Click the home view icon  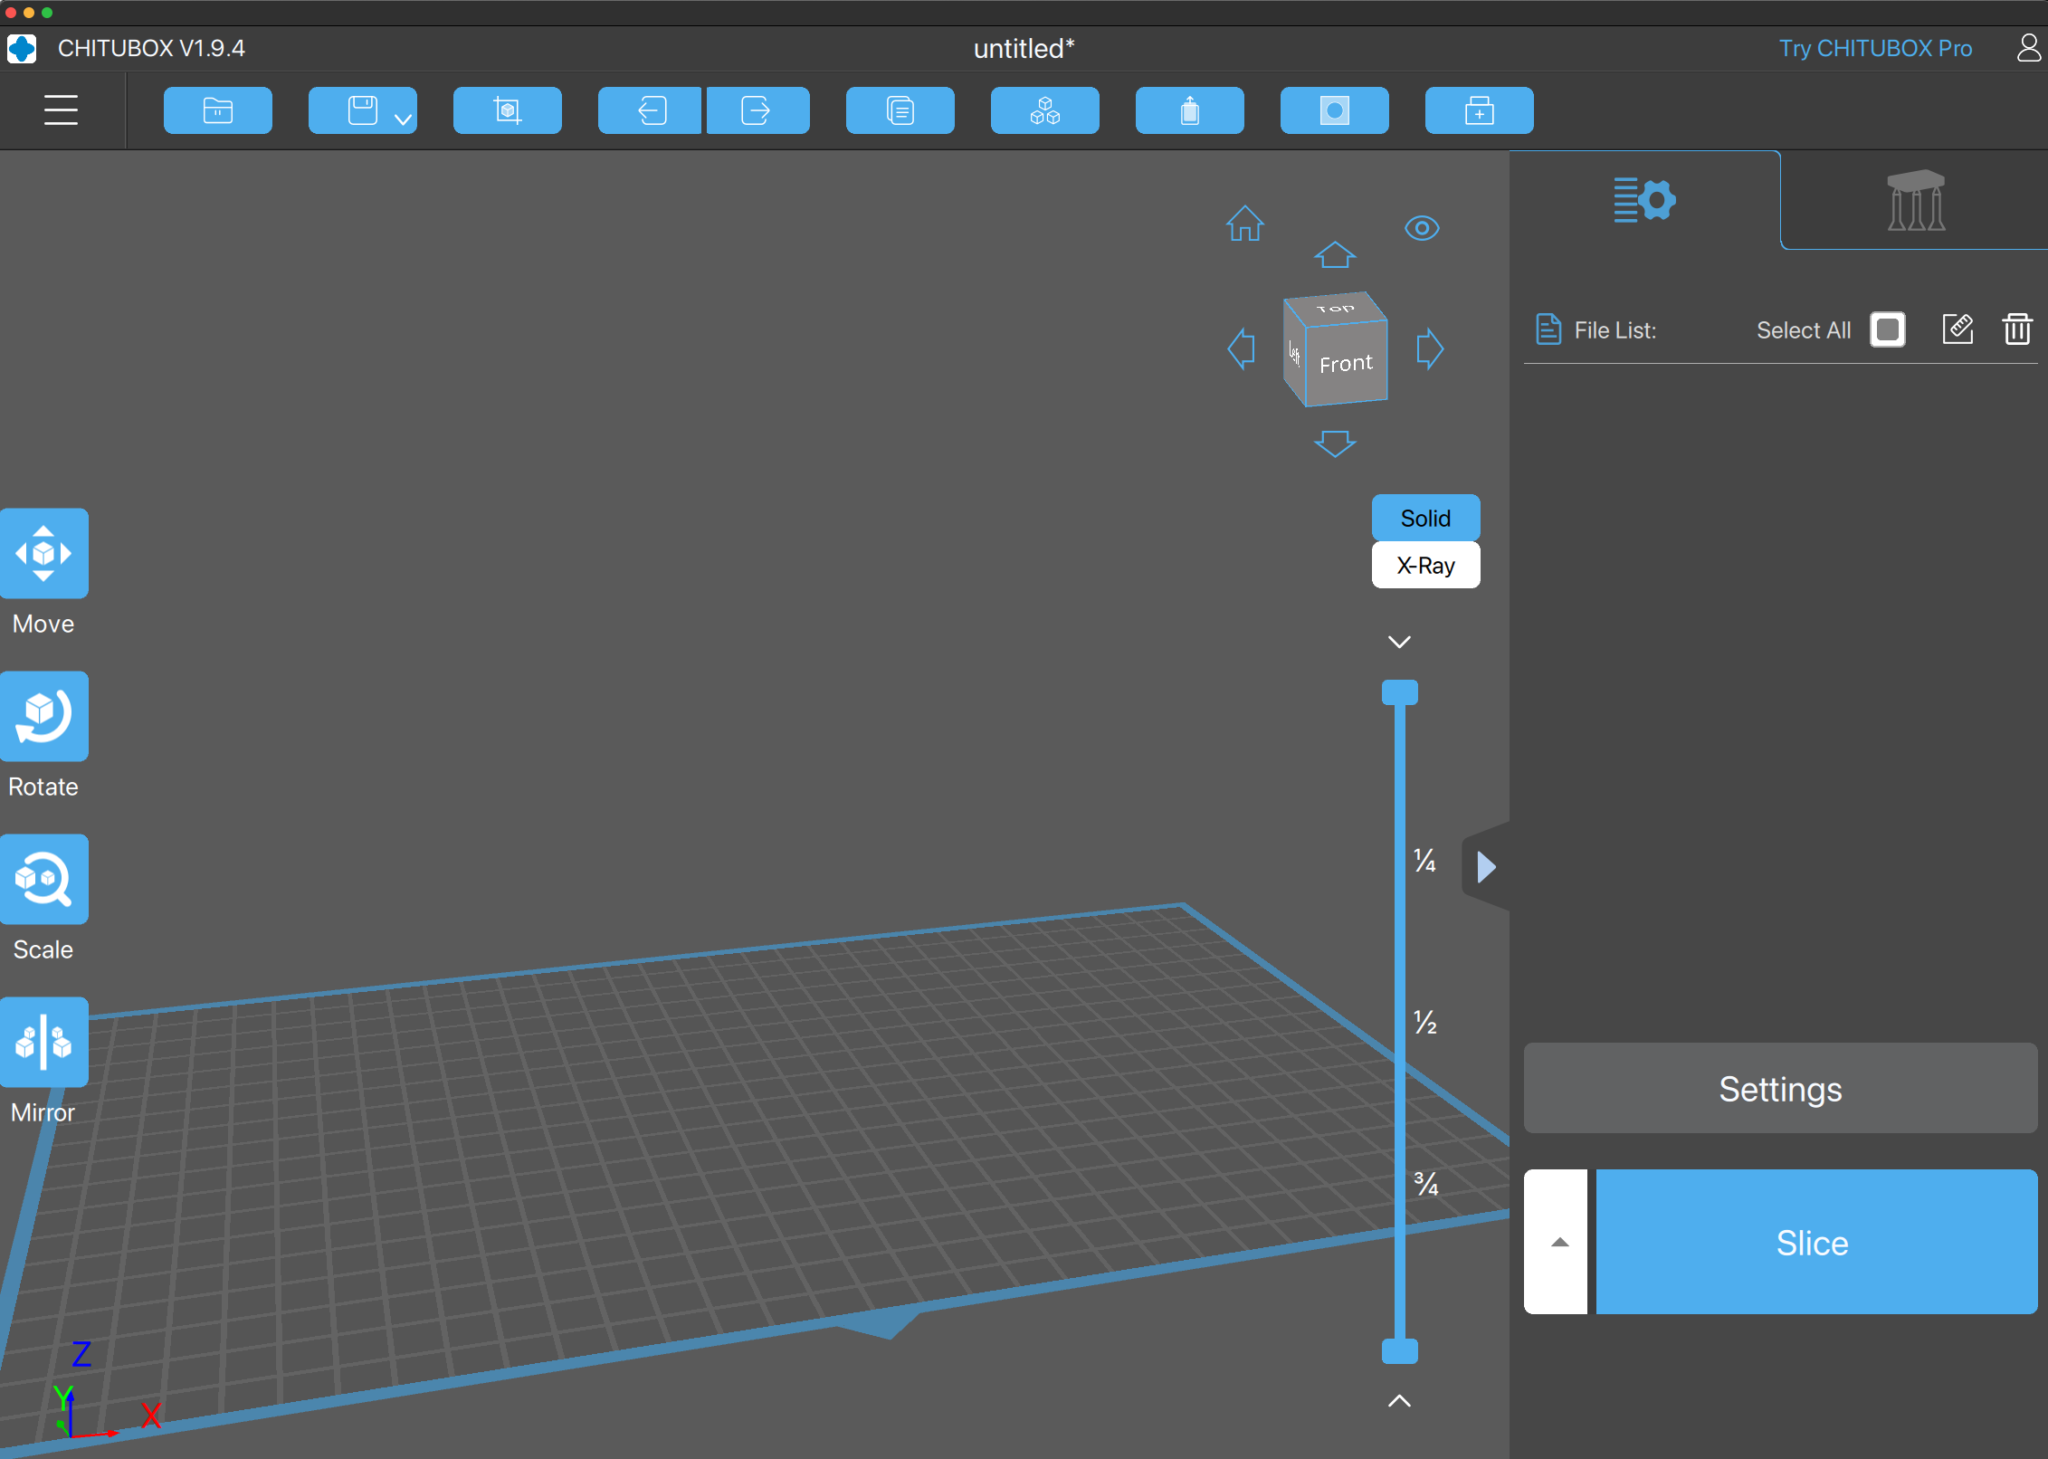[x=1245, y=224]
